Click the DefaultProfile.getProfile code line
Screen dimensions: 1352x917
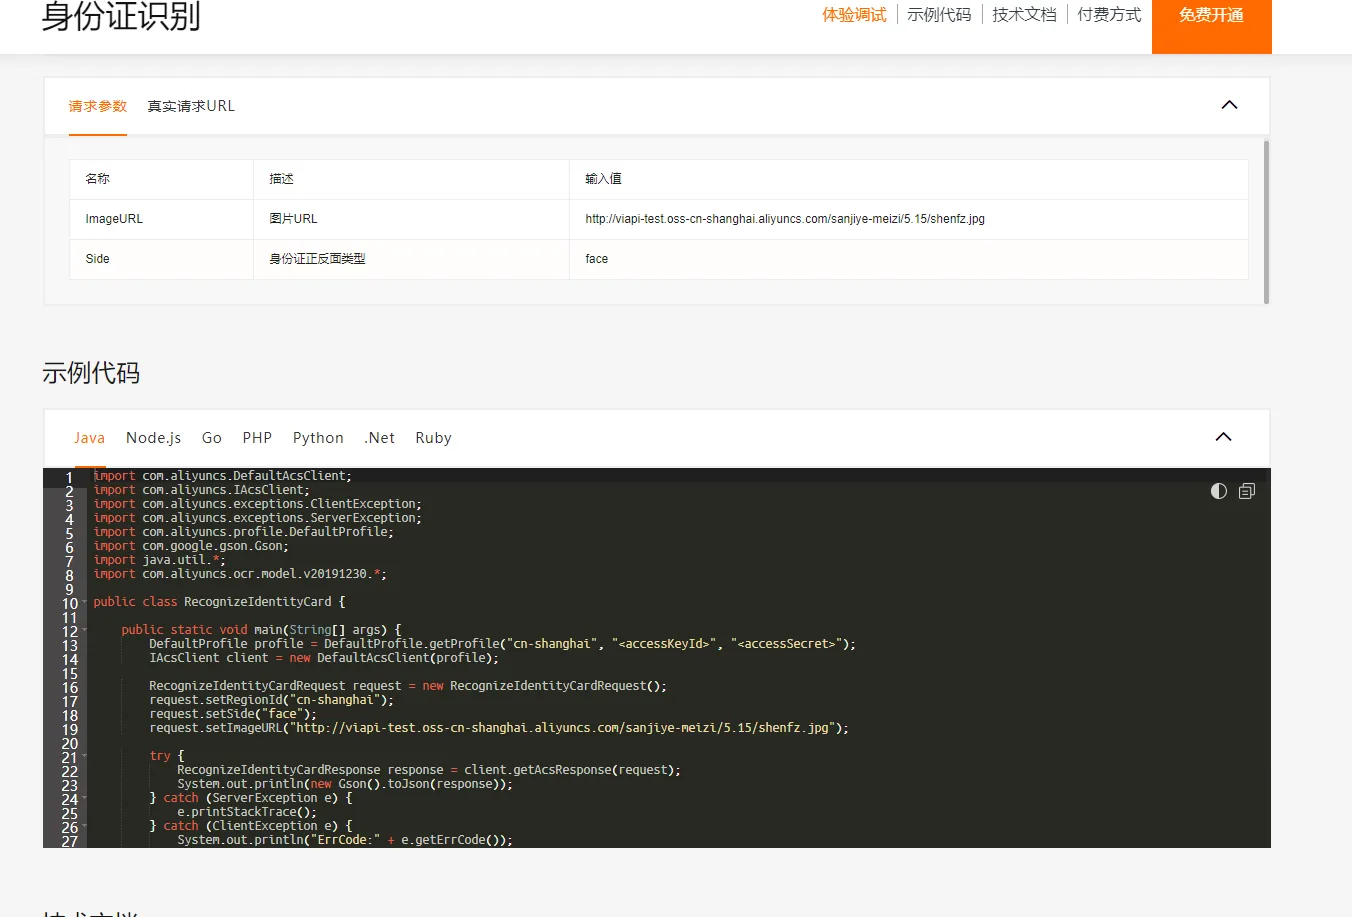click(x=502, y=644)
